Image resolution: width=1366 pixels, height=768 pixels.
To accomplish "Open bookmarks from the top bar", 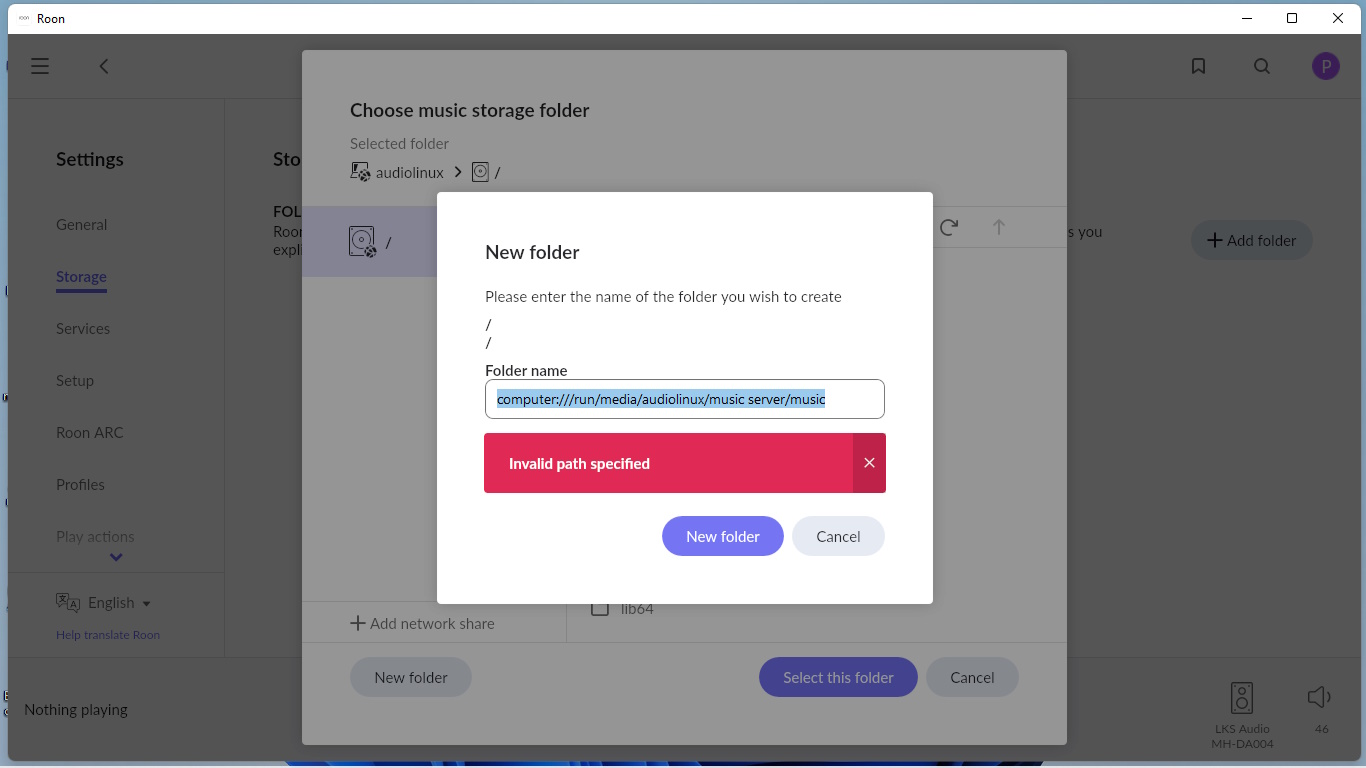I will (x=1198, y=66).
